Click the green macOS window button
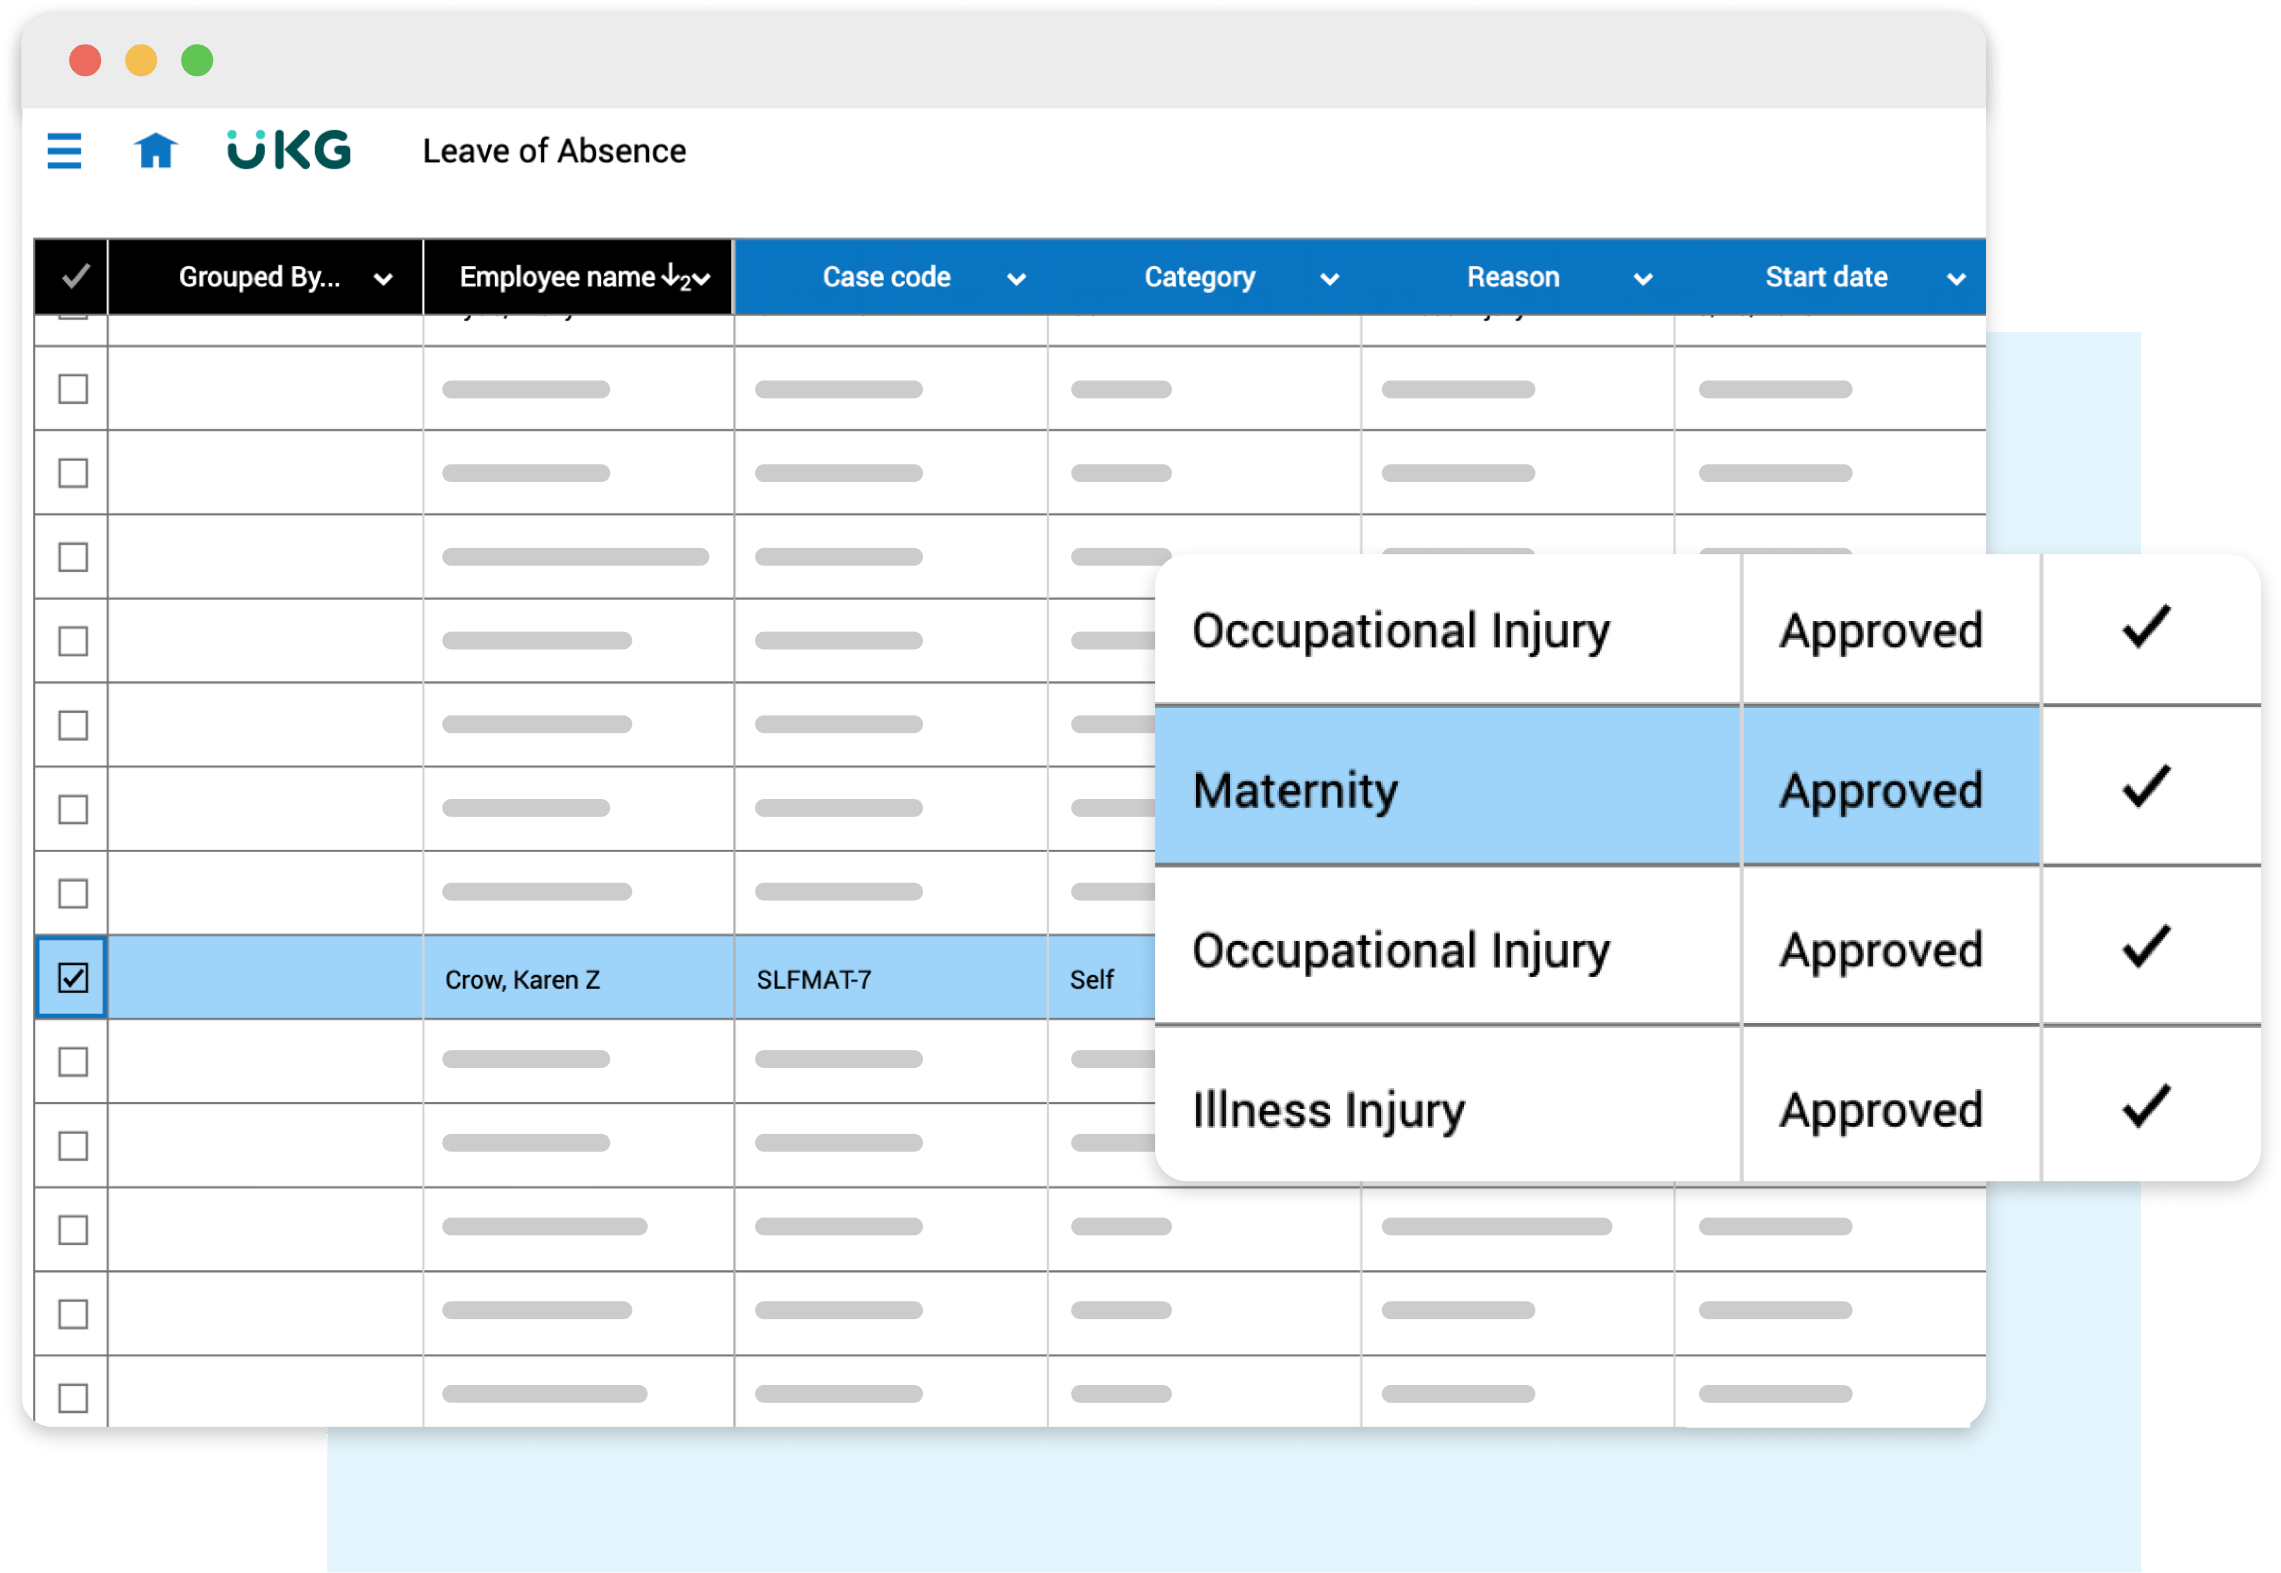Screen dimensions: 2281x1573 197,61
